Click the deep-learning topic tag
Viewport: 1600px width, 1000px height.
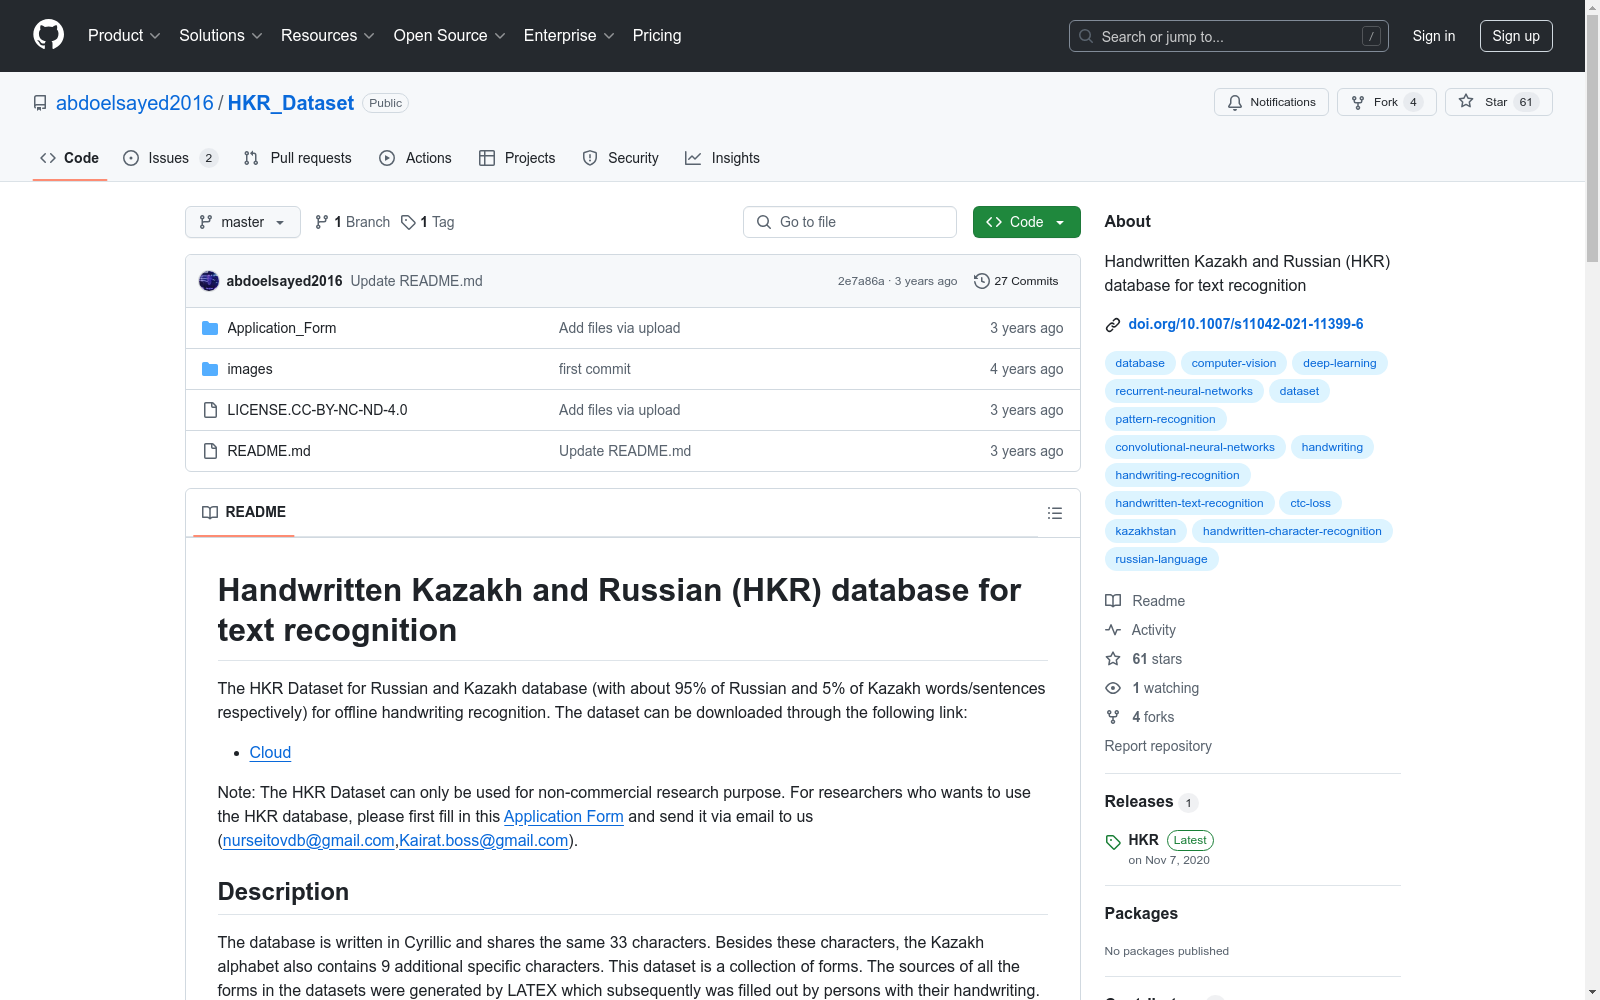coord(1340,363)
